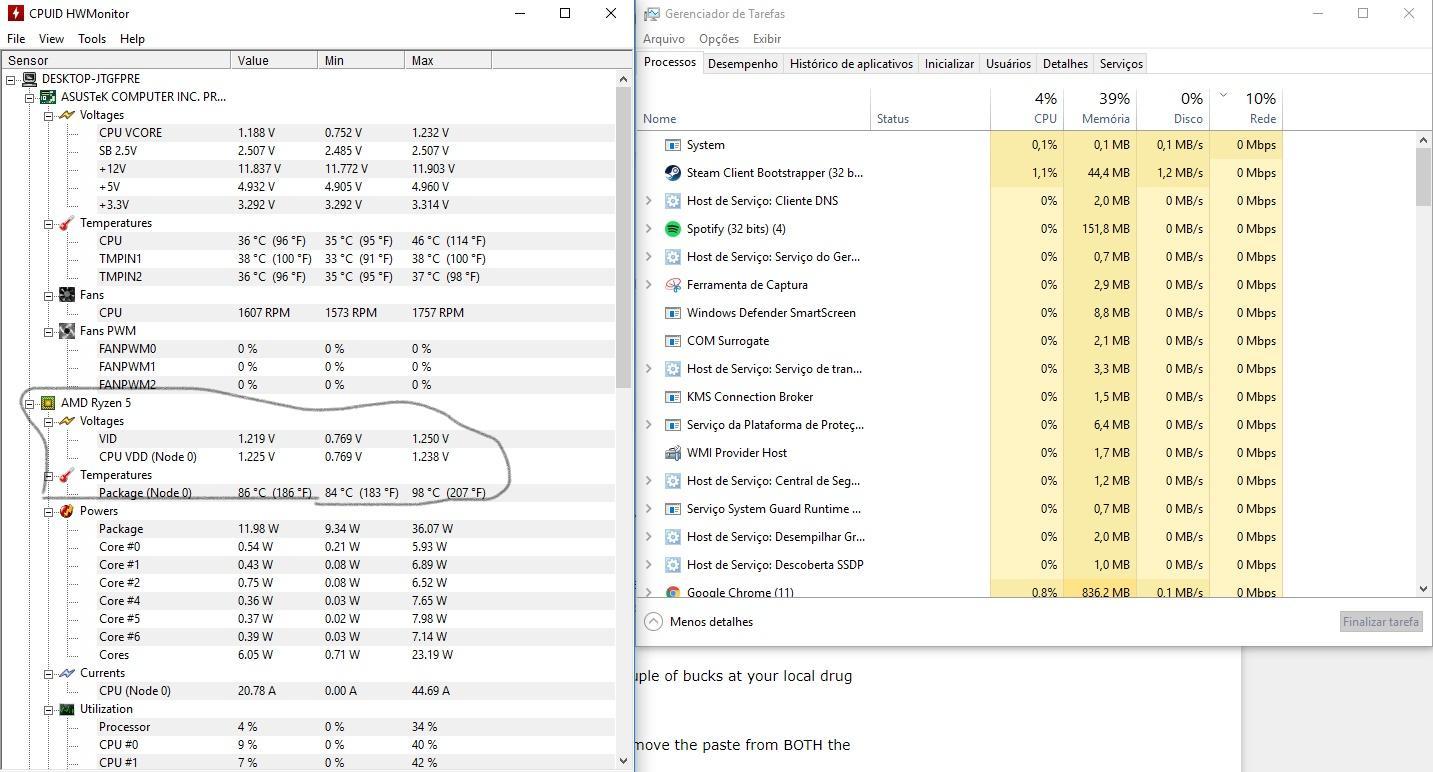Click the Host de Serviço: Descoberta SSDP icon
Viewport: 1433px width, 772px height.
tap(673, 565)
